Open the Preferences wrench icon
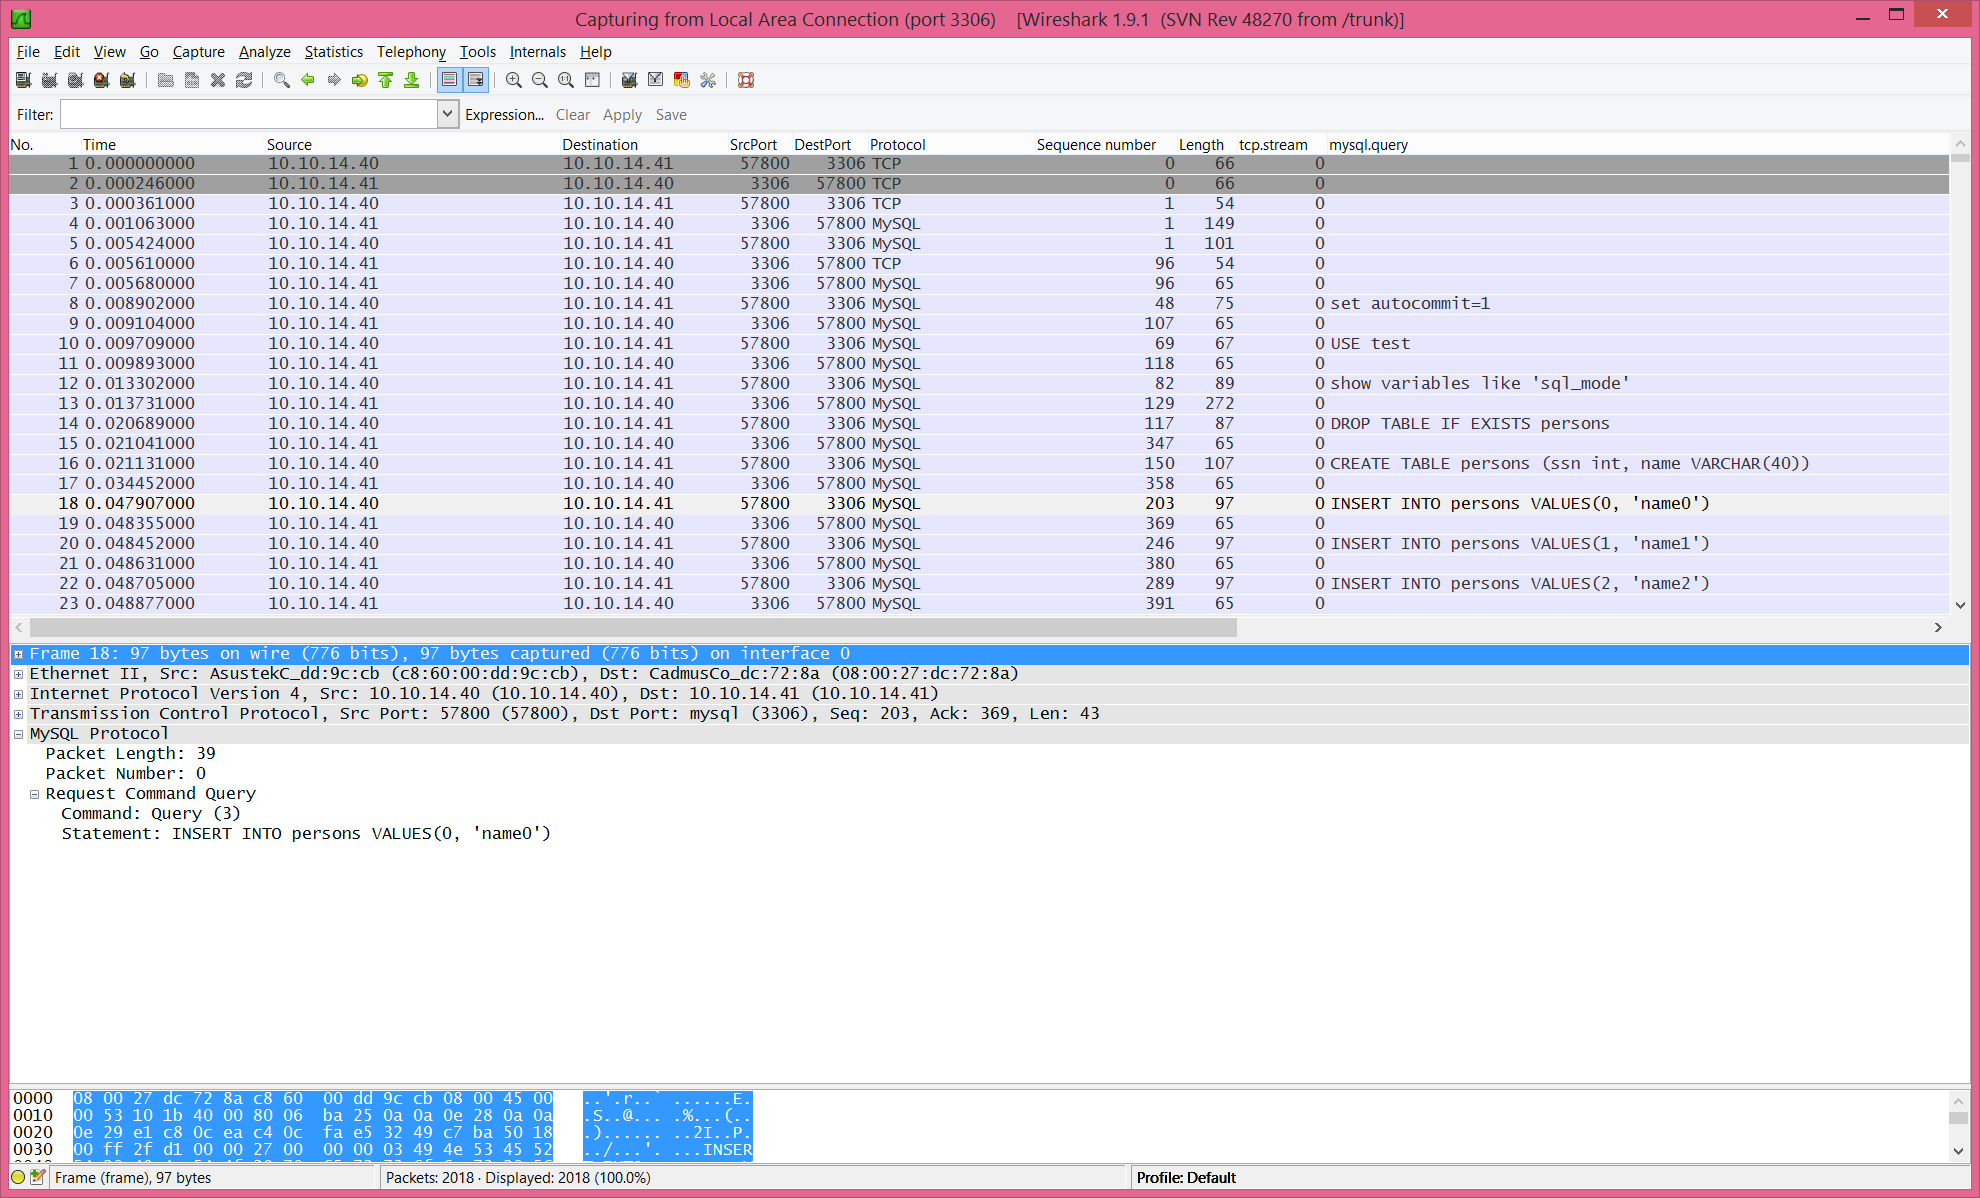The width and height of the screenshot is (1980, 1198). click(708, 80)
